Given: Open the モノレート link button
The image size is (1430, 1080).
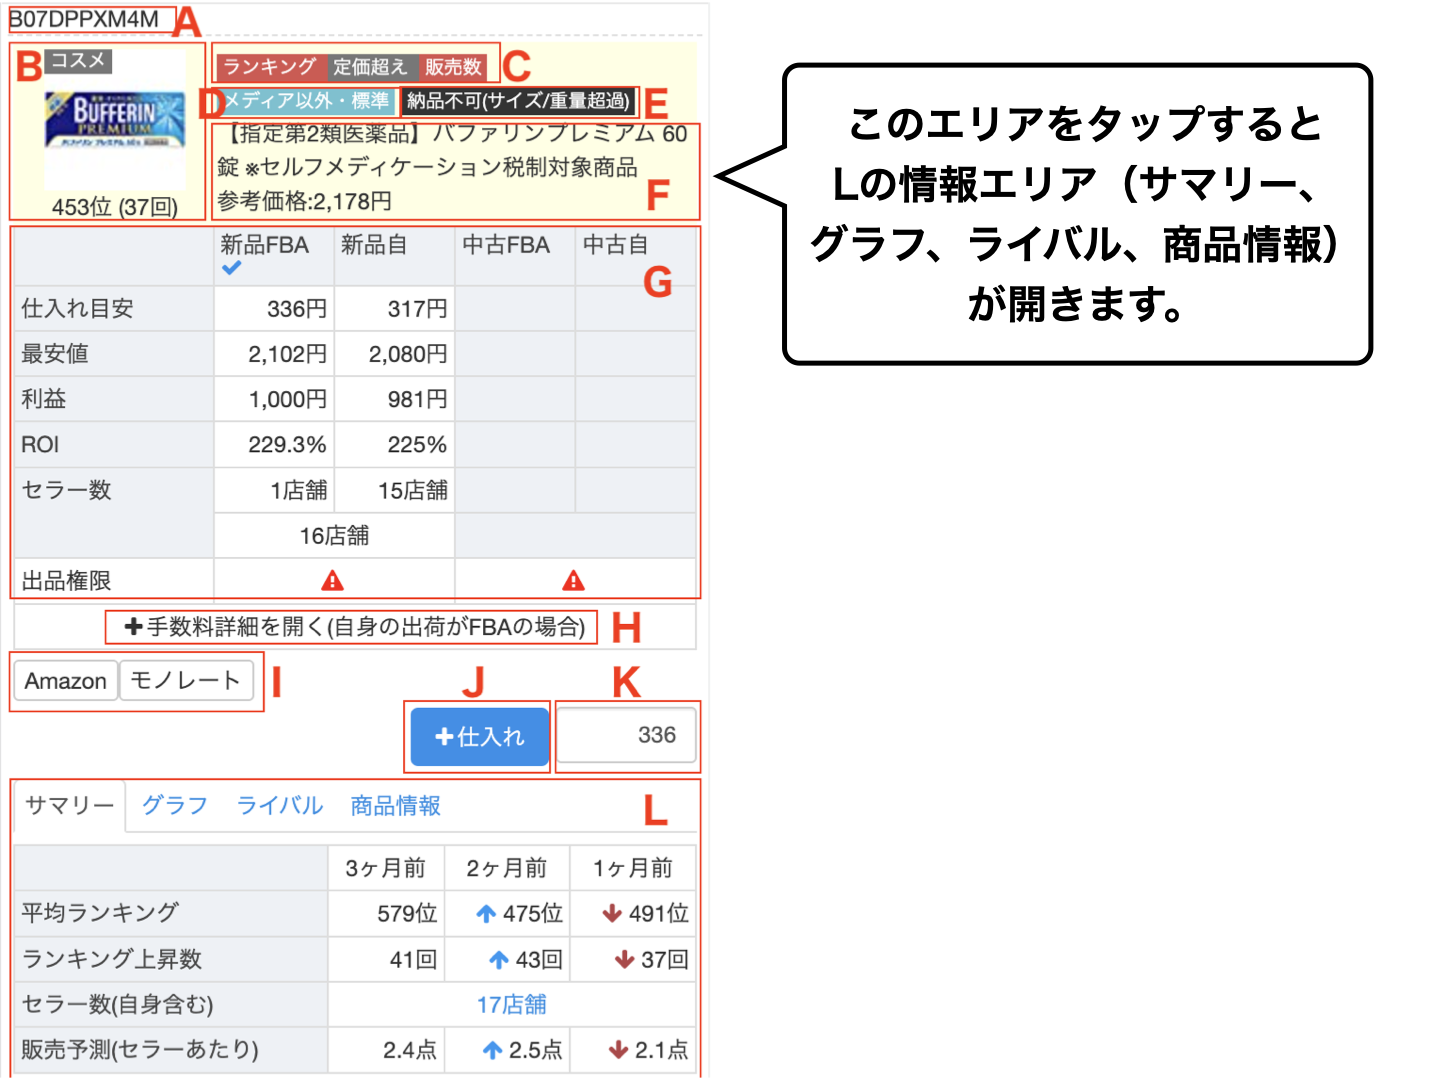Looking at the screenshot, I should tap(186, 681).
